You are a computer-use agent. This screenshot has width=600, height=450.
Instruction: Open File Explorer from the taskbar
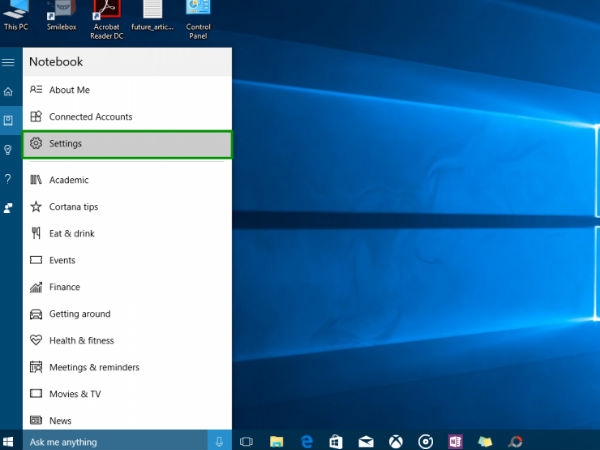[x=276, y=442]
